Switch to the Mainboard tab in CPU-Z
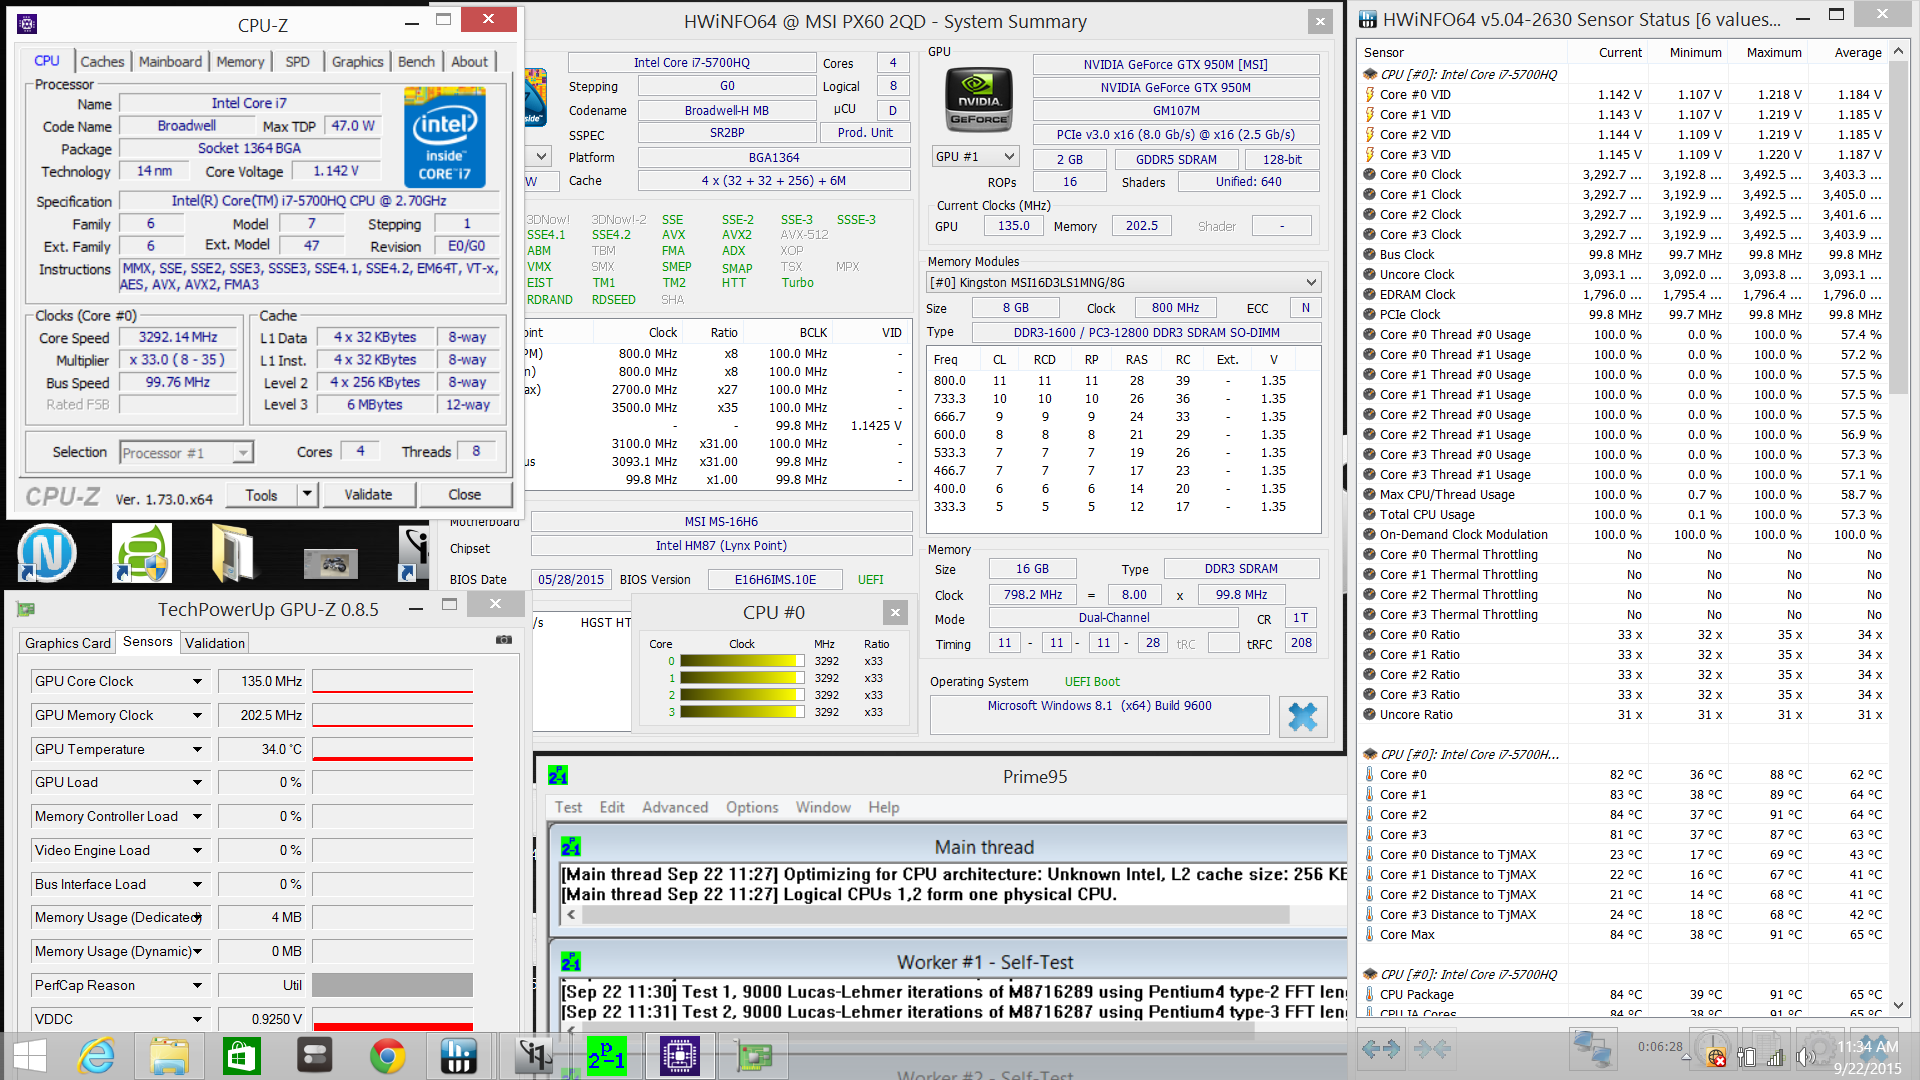 (170, 62)
